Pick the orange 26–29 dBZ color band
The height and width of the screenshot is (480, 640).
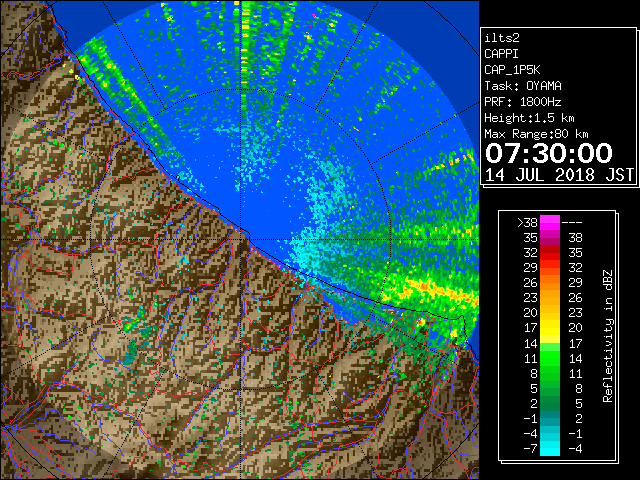(x=550, y=283)
